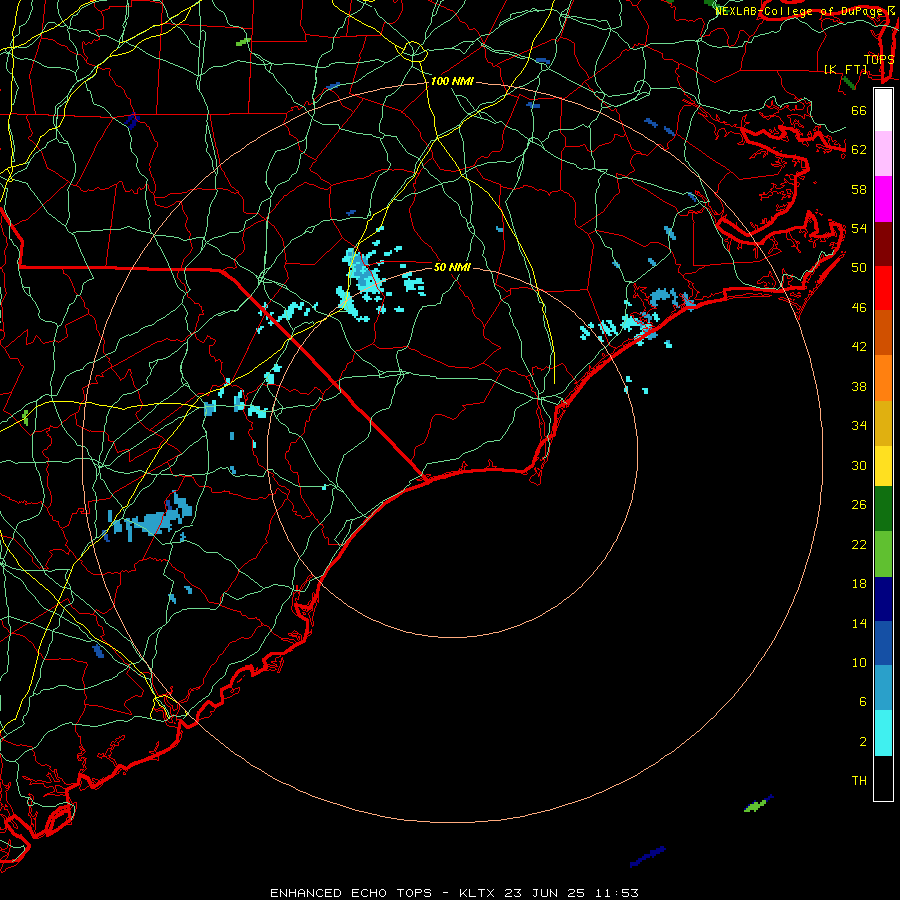Click the 'TH' legend label
Image resolution: width=900 pixels, height=900 pixels.
click(859, 781)
